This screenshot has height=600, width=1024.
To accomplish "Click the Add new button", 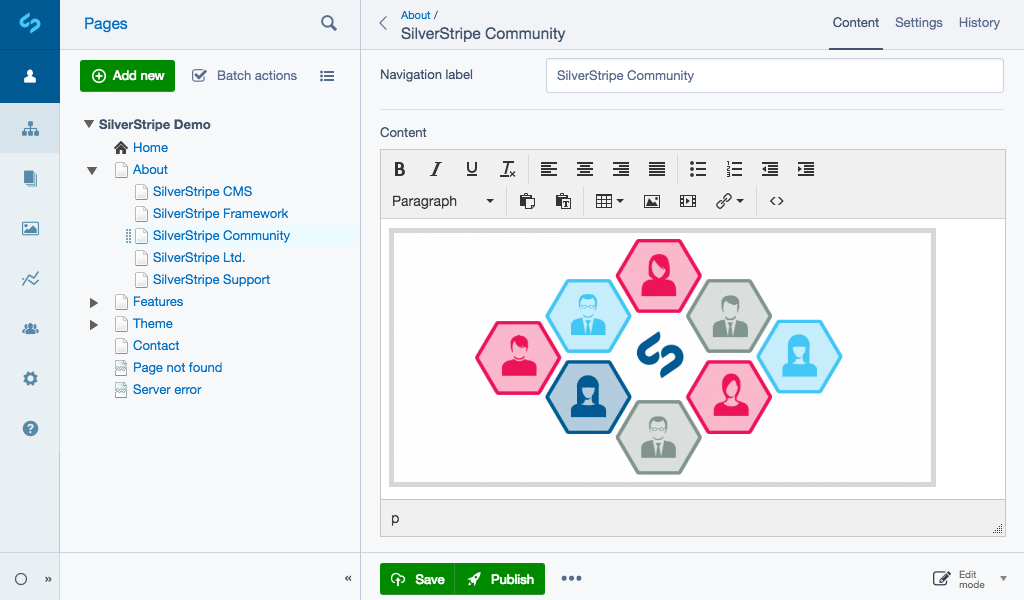I will tap(127, 76).
